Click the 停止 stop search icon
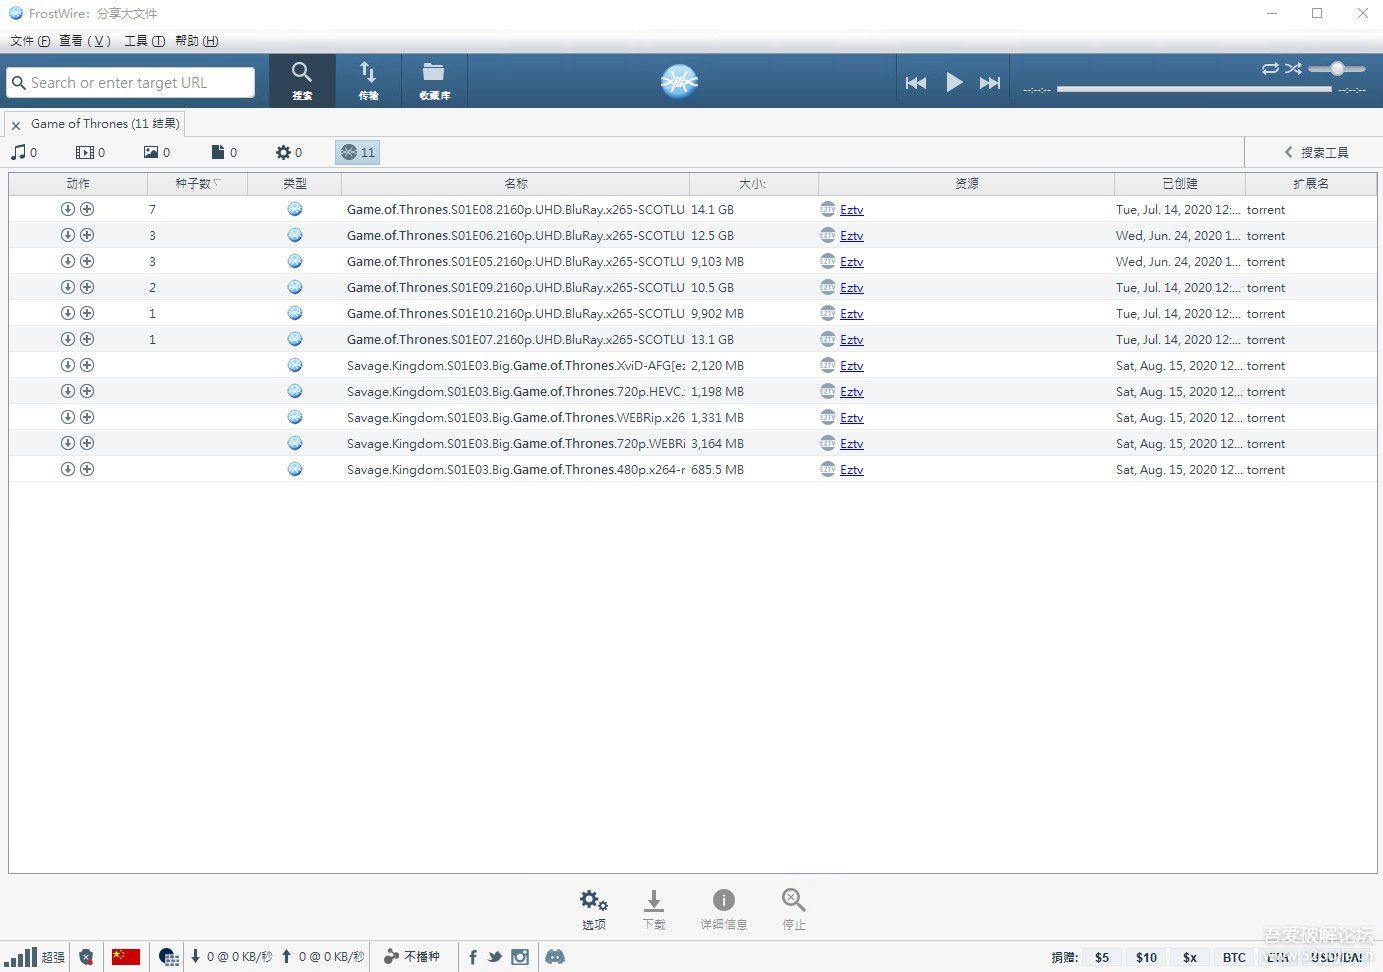The width and height of the screenshot is (1383, 972). tap(793, 908)
